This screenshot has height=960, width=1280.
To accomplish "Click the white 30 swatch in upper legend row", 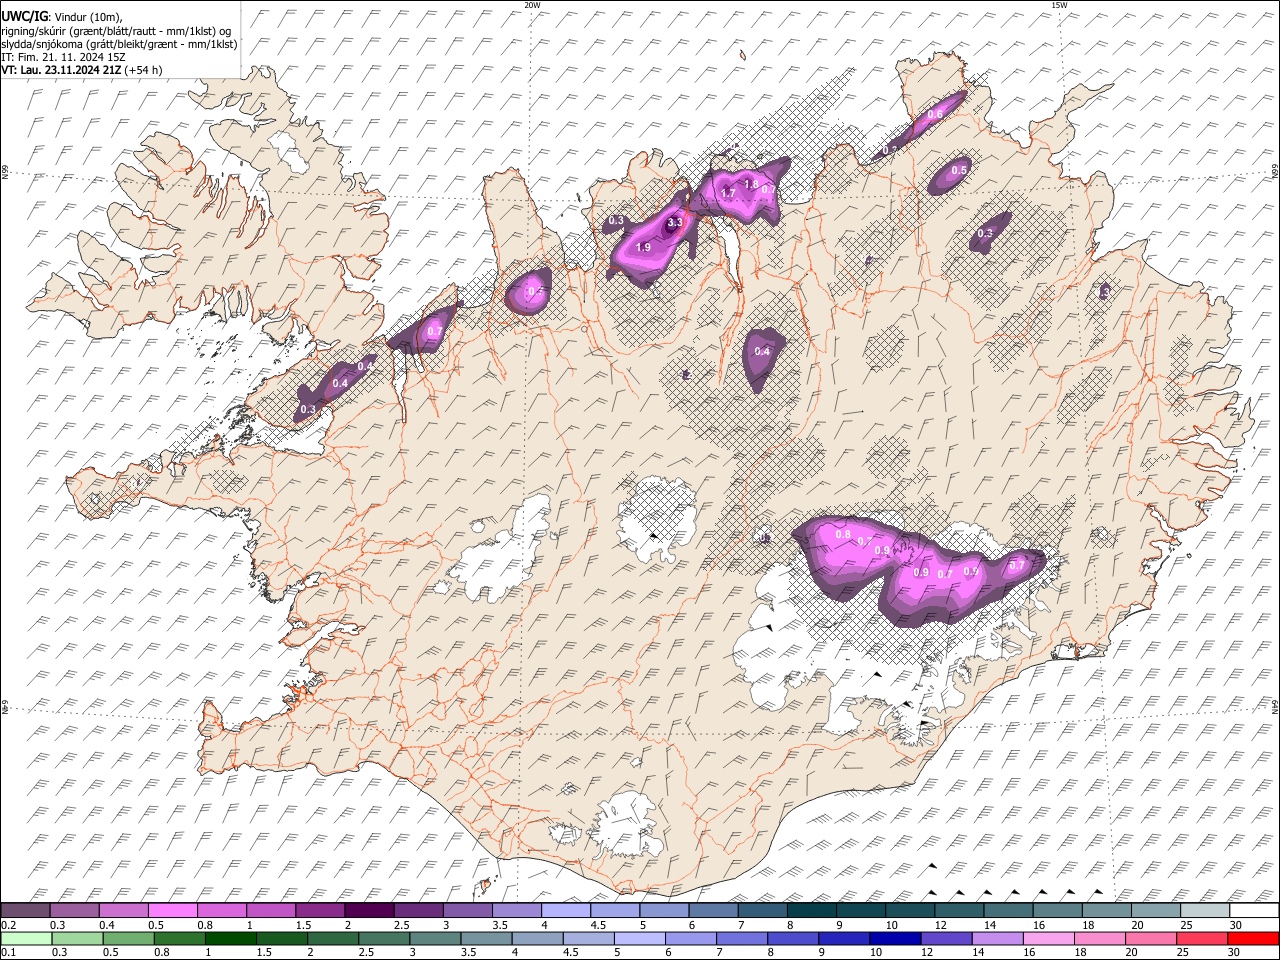I will click(x=1254, y=911).
